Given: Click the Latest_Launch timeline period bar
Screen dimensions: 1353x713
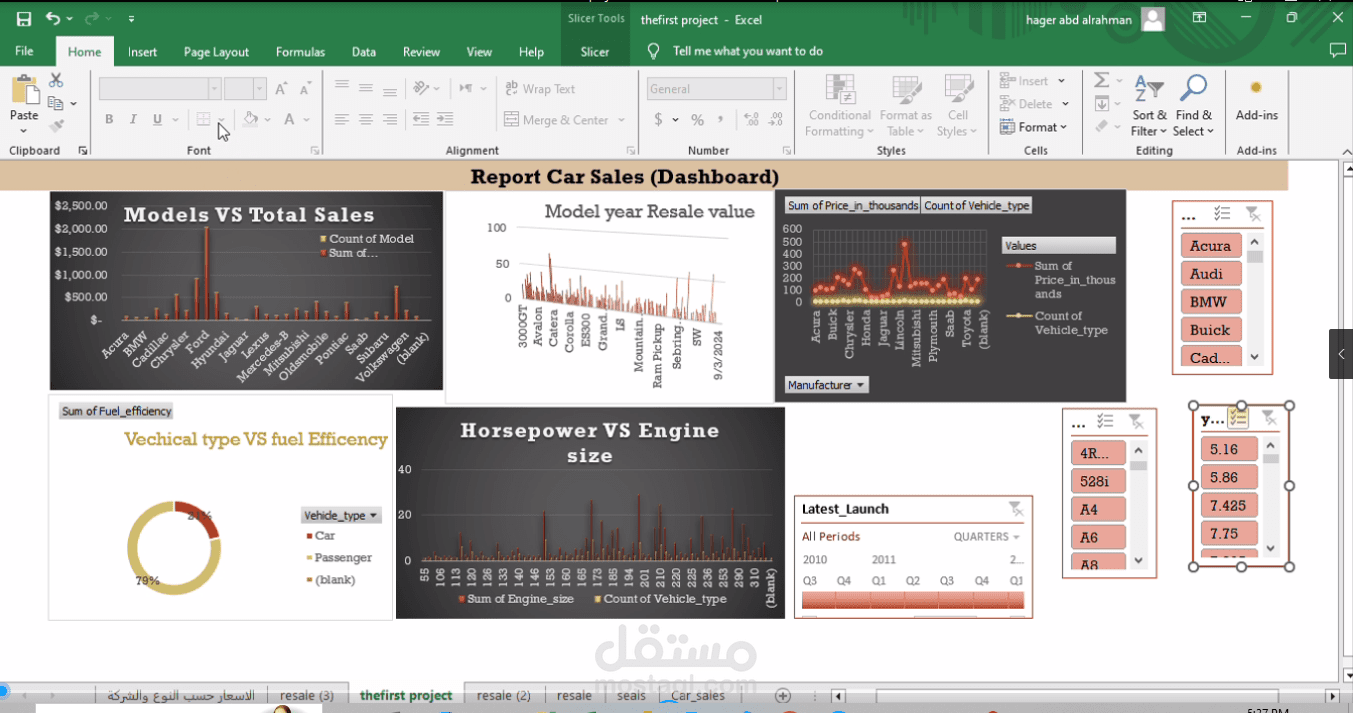Looking at the screenshot, I should click(x=912, y=600).
